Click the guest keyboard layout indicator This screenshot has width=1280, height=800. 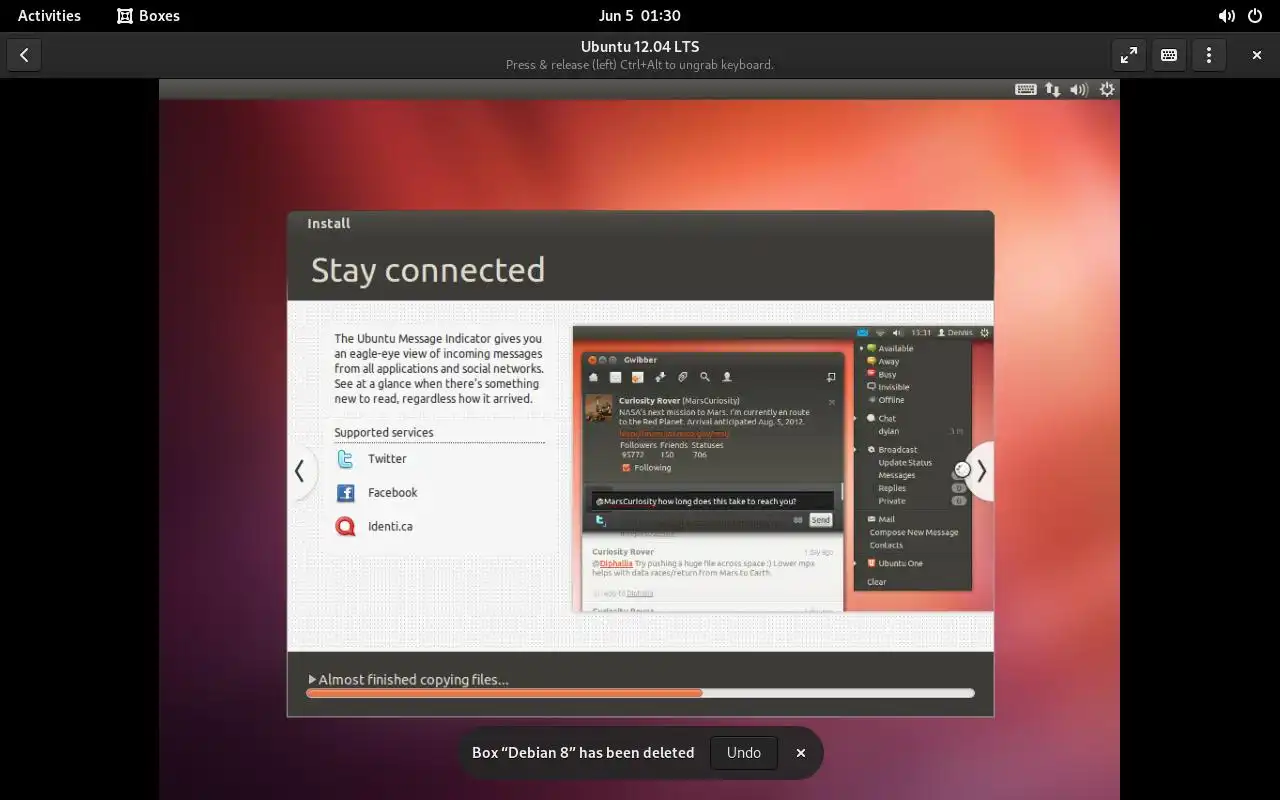1025,89
